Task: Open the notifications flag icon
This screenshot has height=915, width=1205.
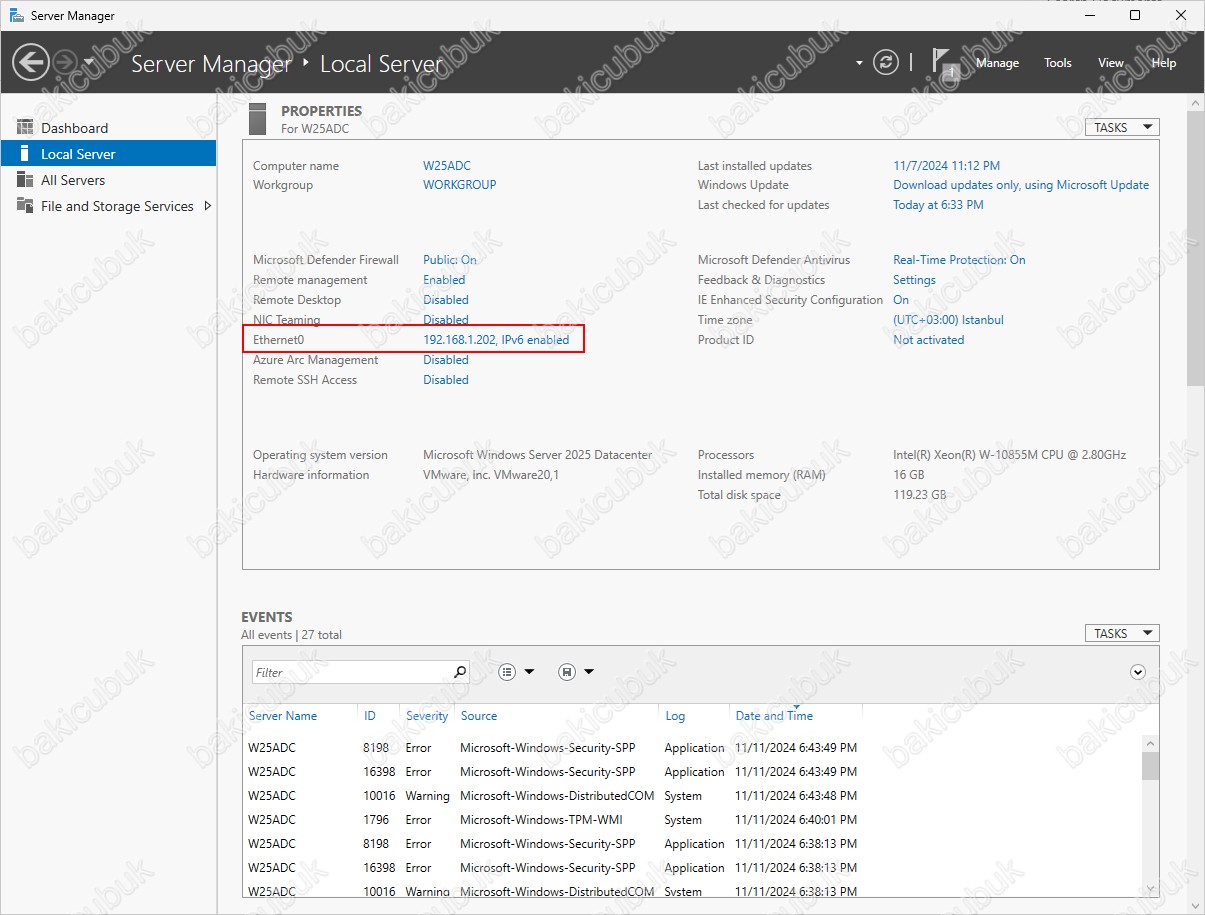Action: click(x=946, y=62)
